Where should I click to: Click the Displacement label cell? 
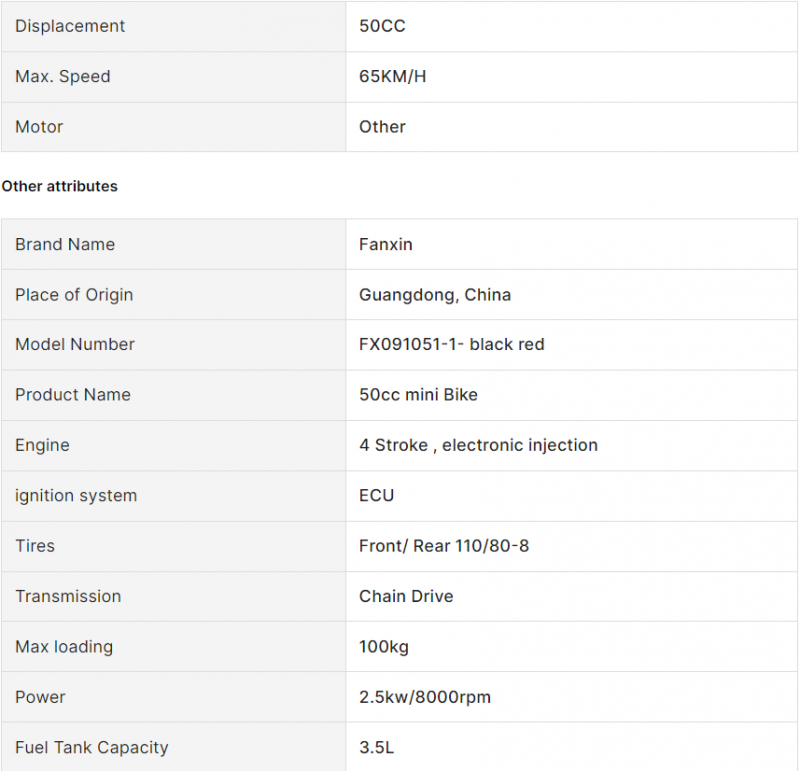pyautogui.click(x=173, y=26)
